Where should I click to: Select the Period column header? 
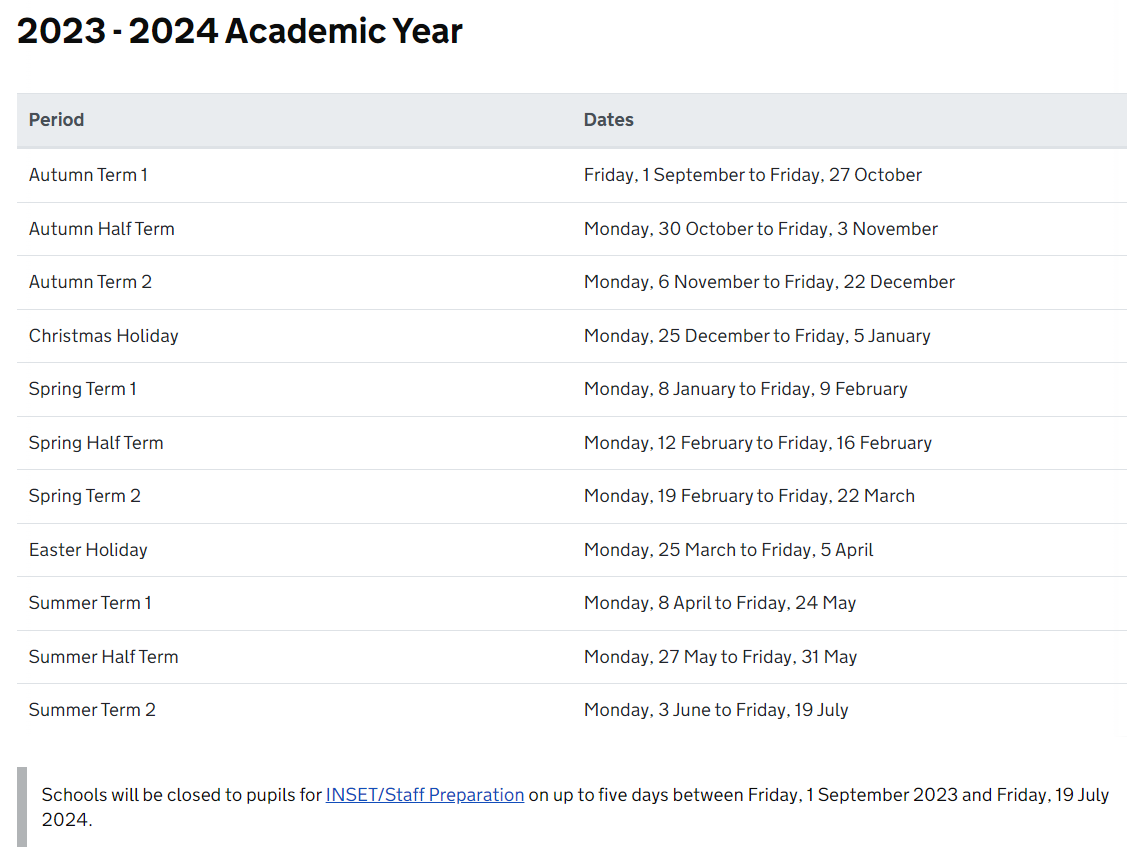click(x=57, y=120)
